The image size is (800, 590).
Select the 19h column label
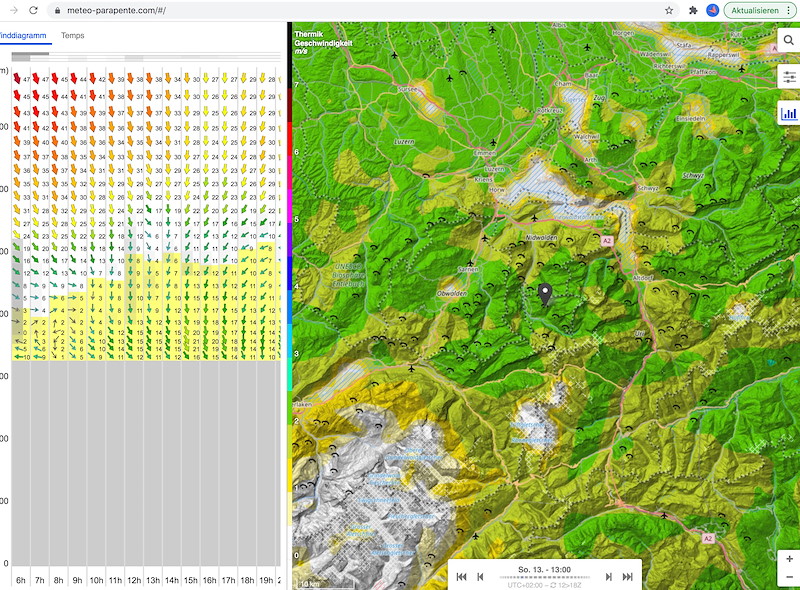point(266,580)
